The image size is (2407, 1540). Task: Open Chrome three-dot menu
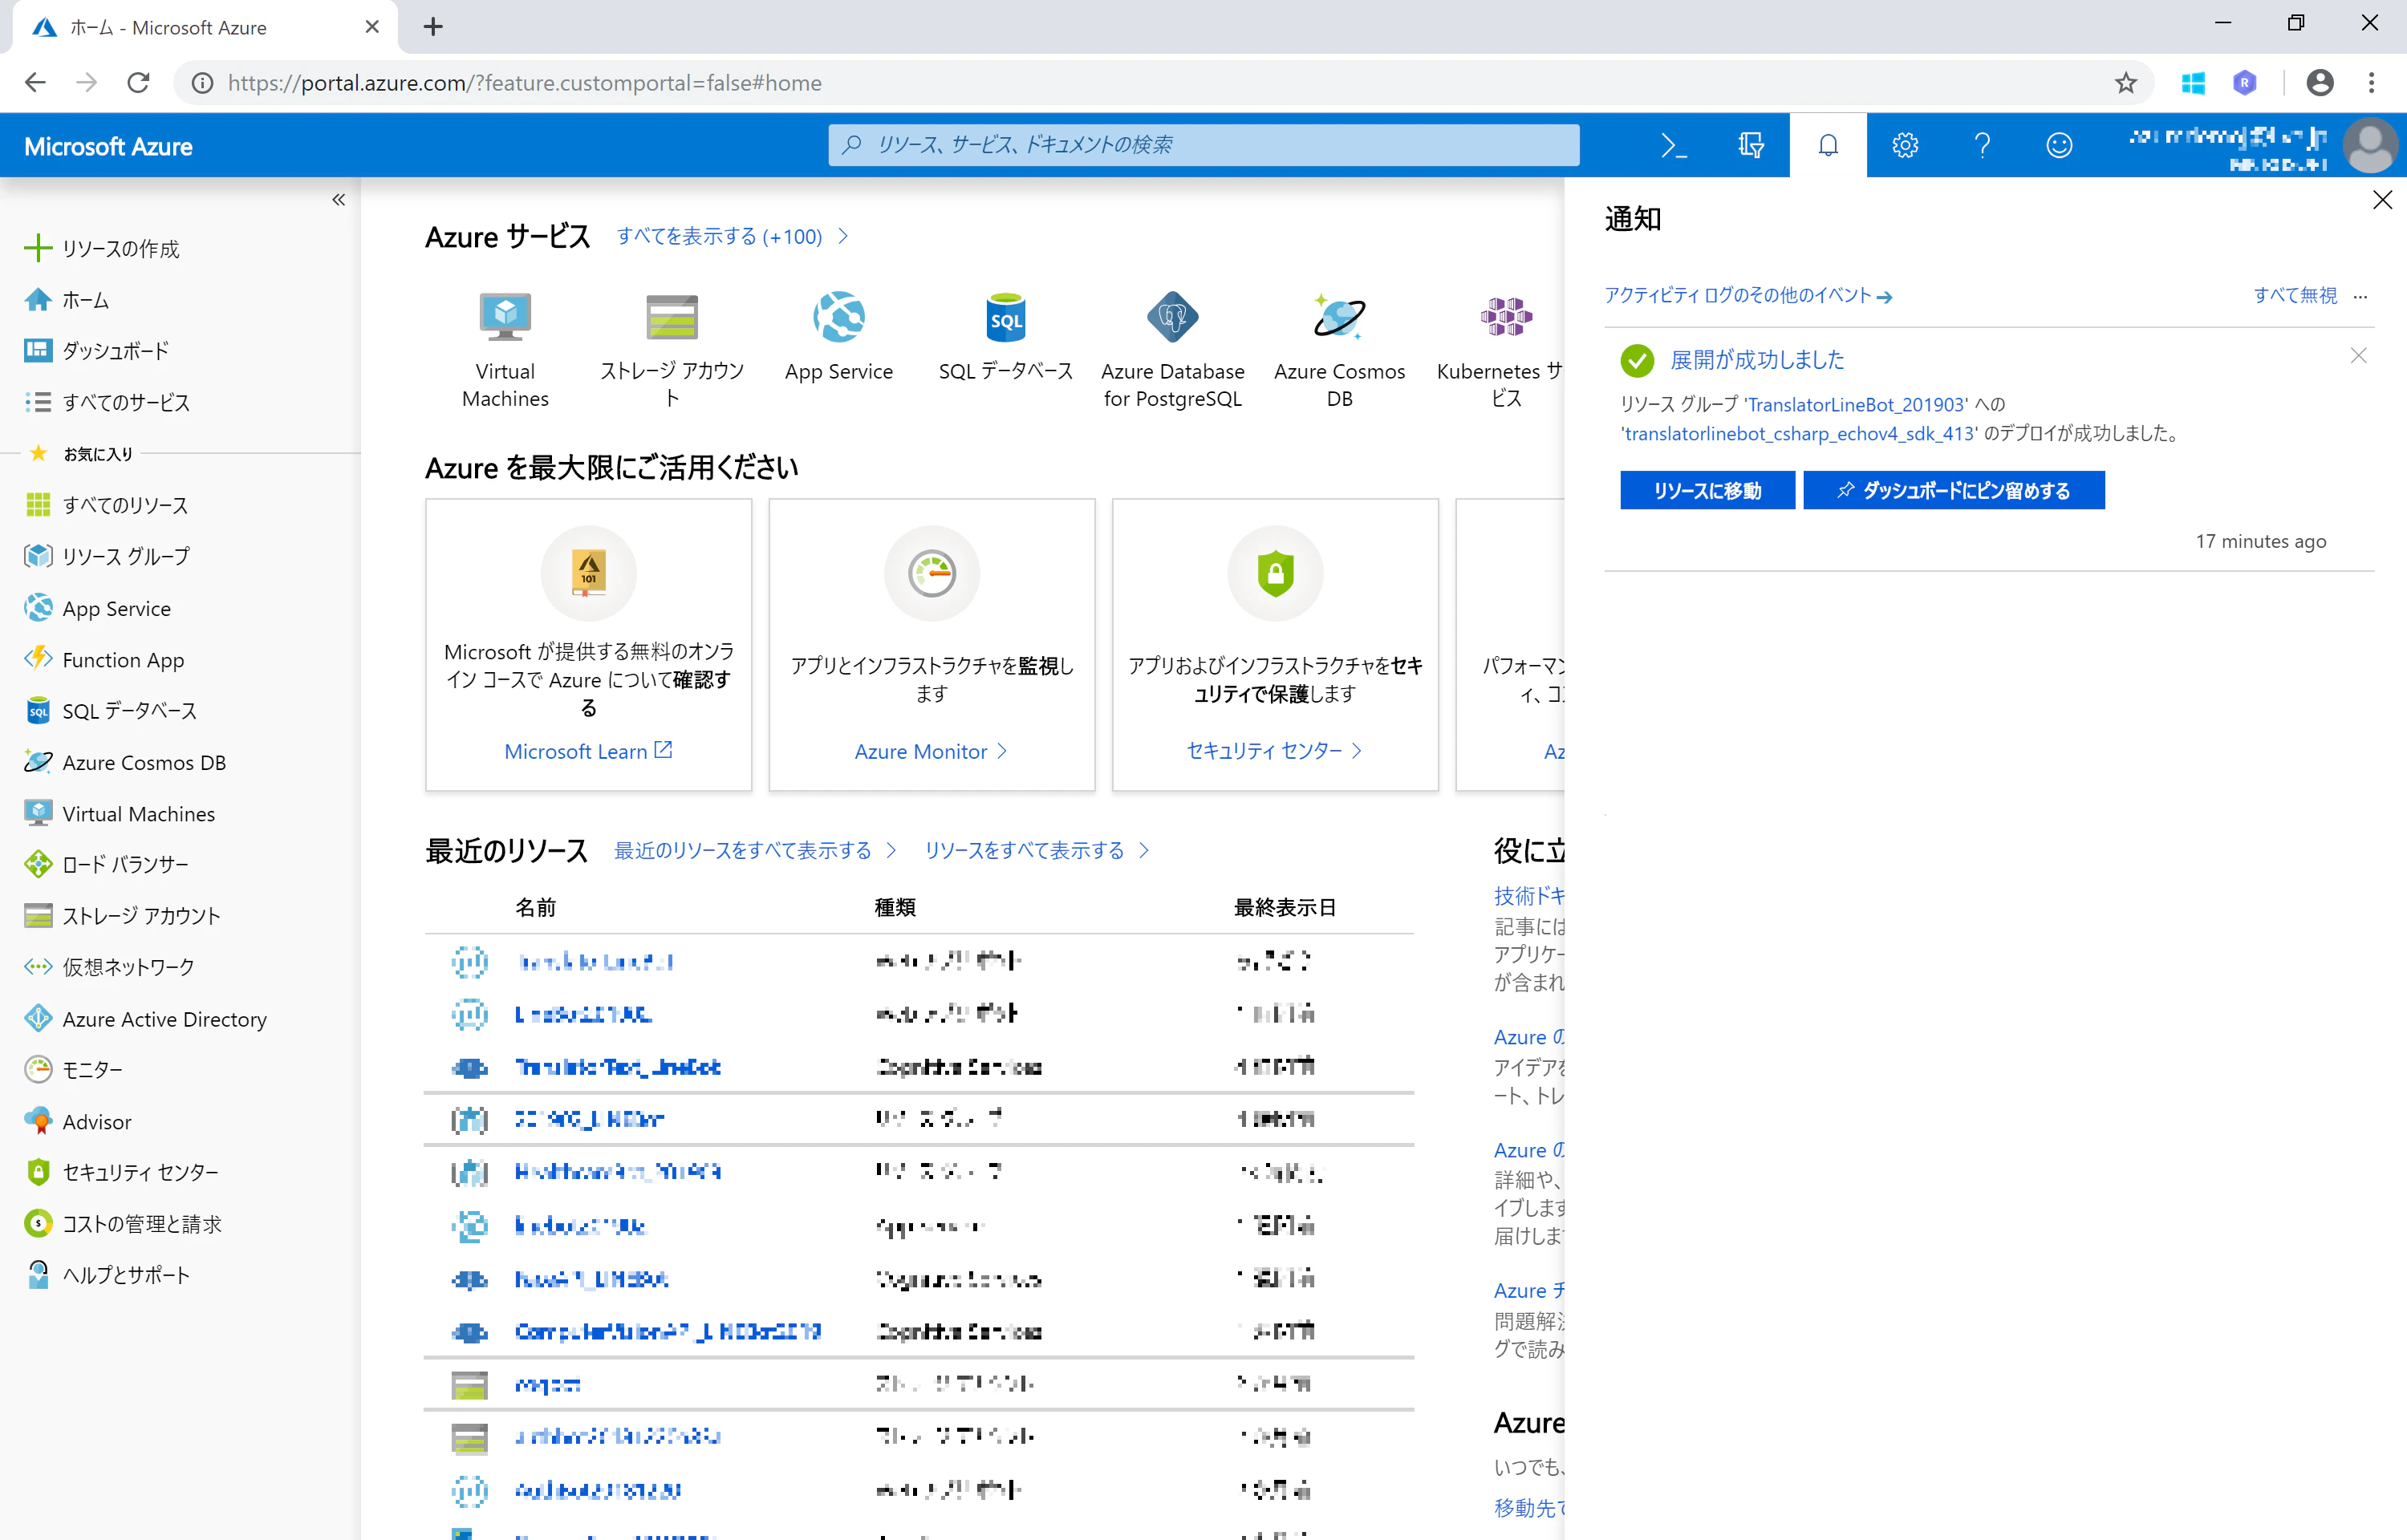coord(2371,83)
